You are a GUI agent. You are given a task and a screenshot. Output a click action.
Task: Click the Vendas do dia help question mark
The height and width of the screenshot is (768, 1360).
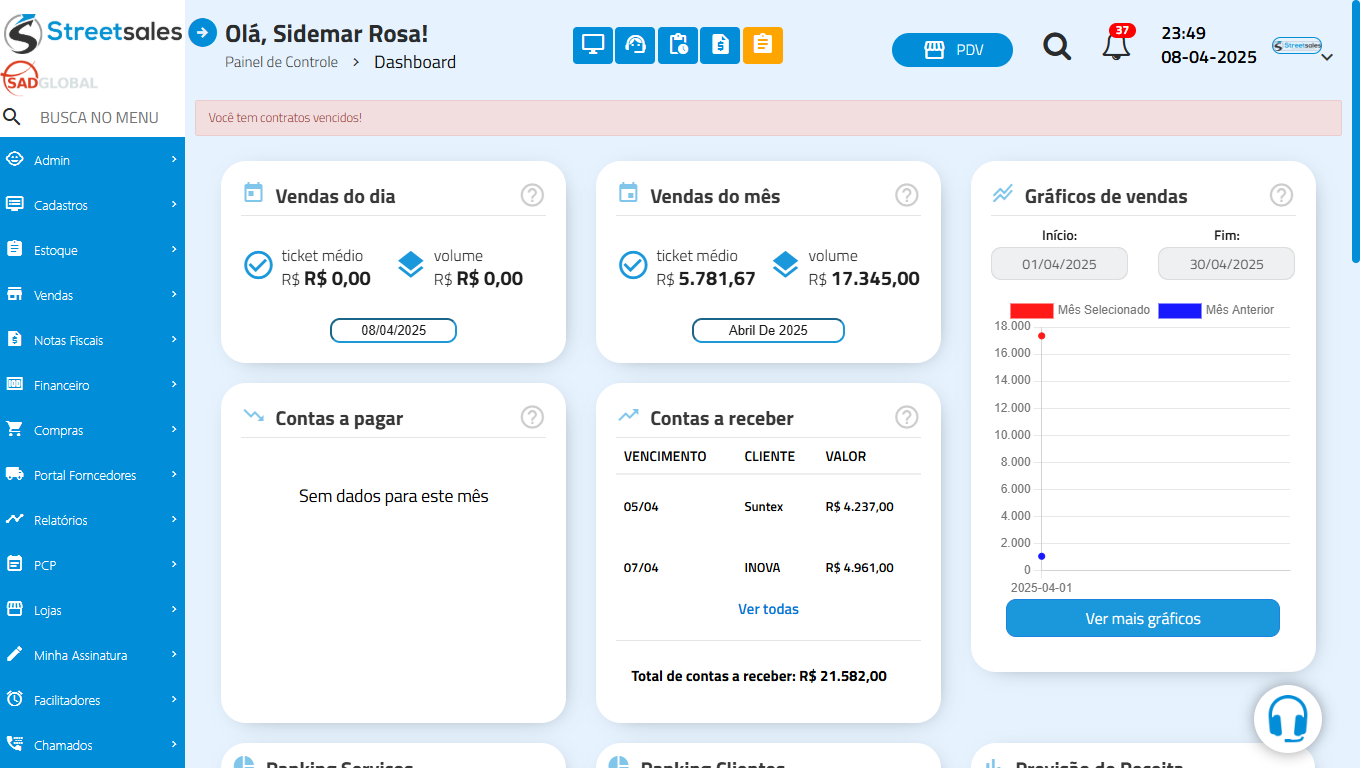pos(531,195)
